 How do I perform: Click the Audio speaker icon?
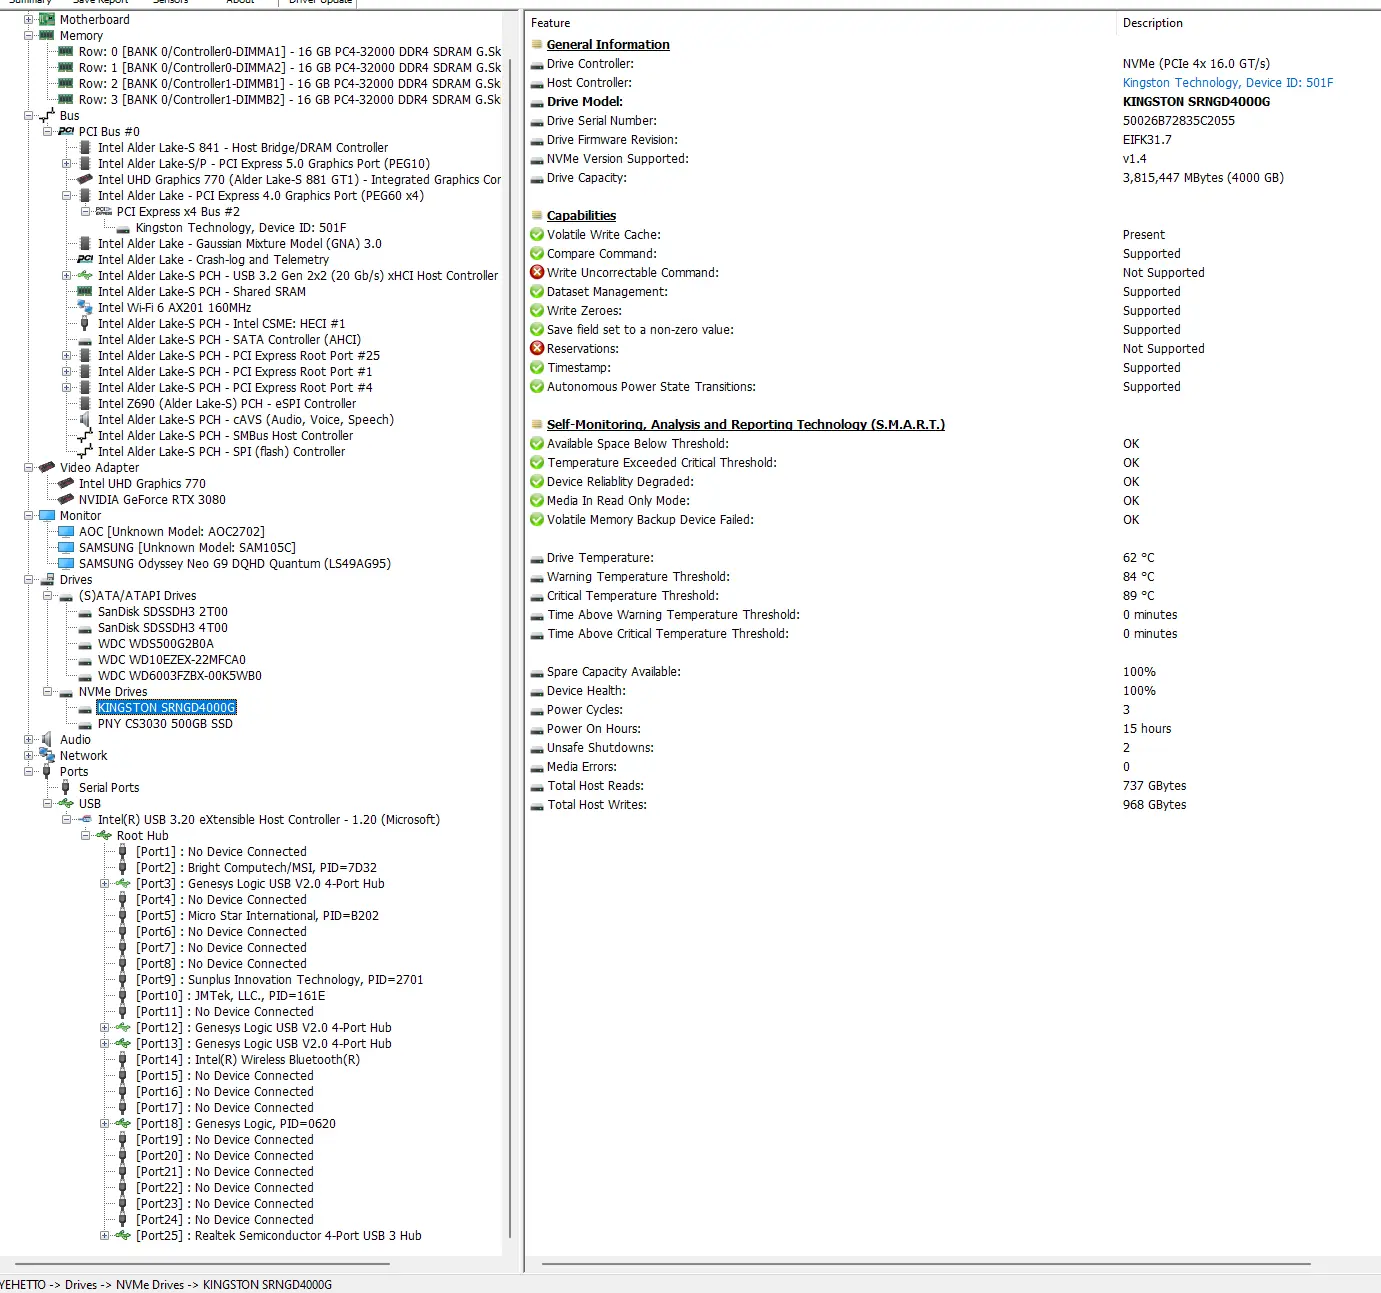pyautogui.click(x=47, y=739)
